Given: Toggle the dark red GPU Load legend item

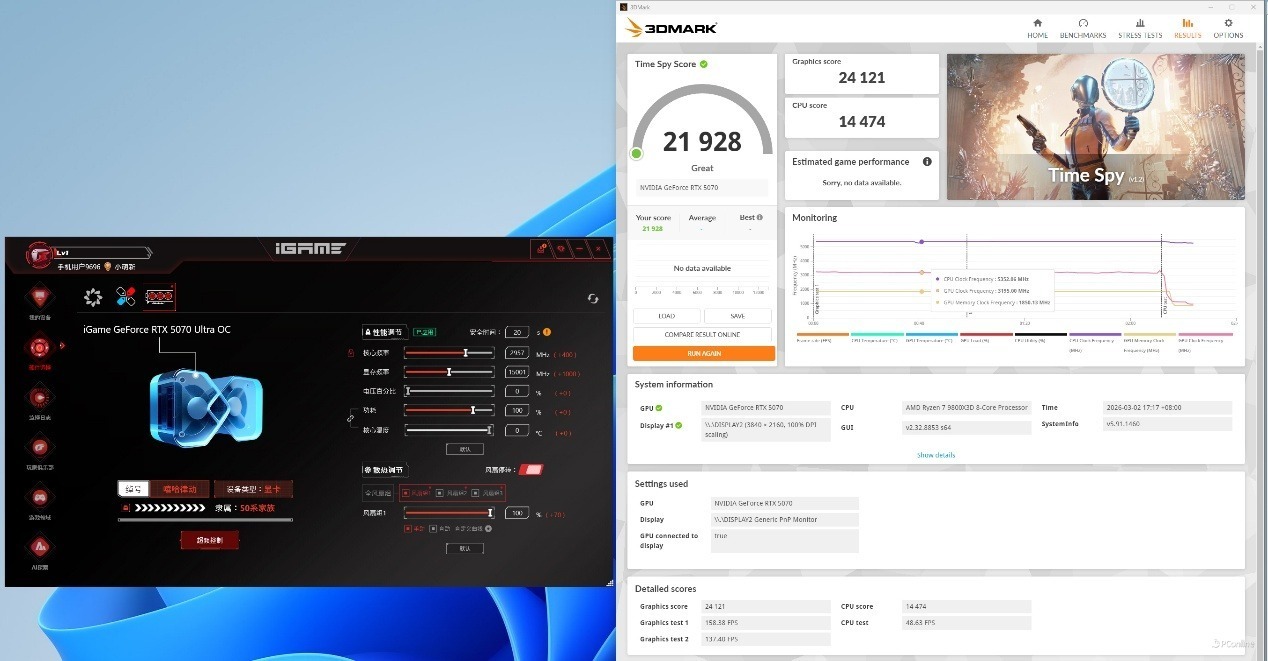Looking at the screenshot, I should tap(986, 338).
